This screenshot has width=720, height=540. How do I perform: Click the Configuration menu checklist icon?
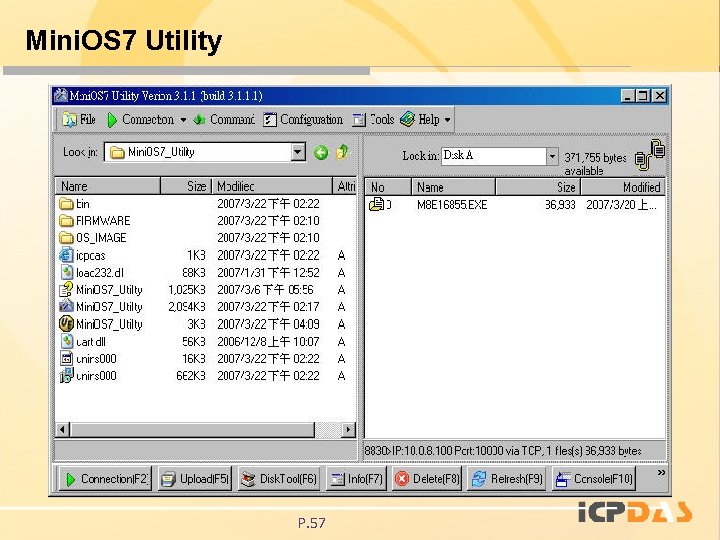[x=270, y=120]
